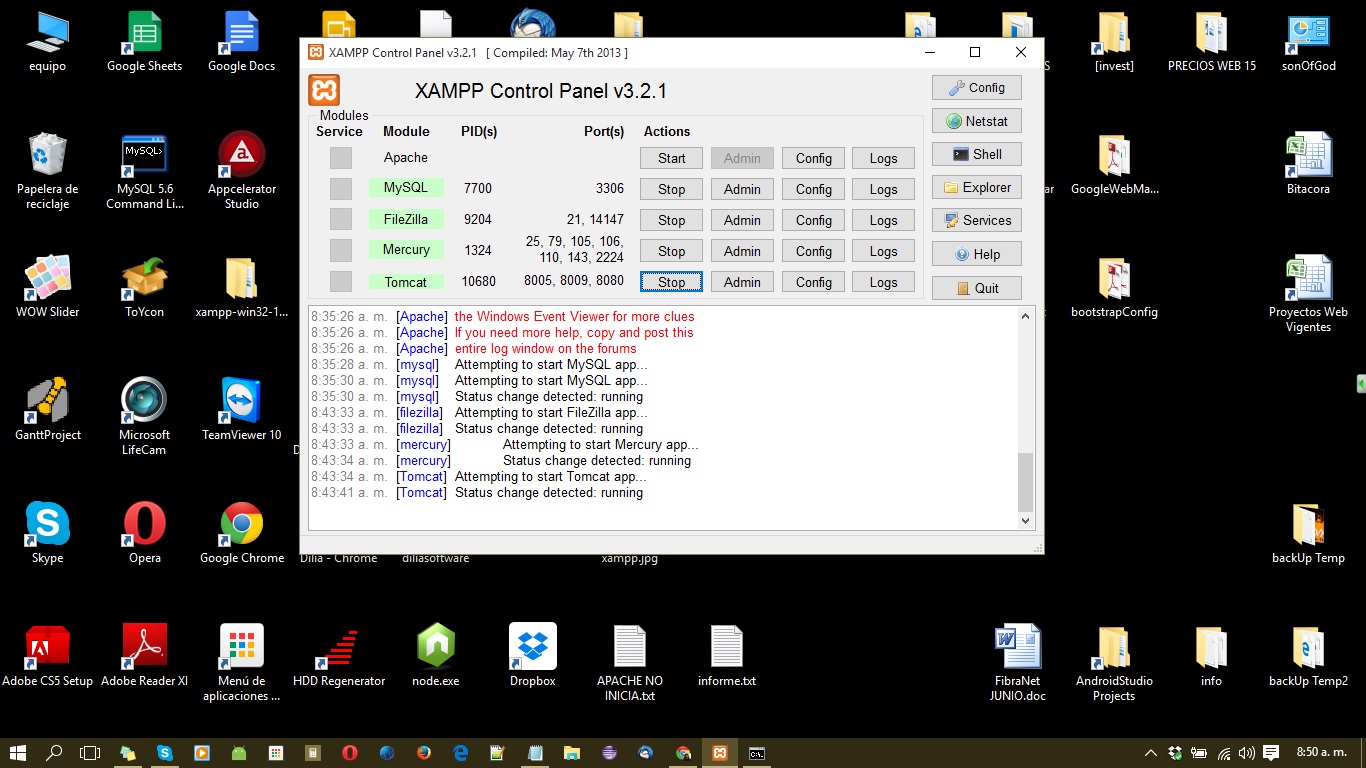Viewport: 1366px width, 768px height.
Task: Select the informe.txt file icon
Action: pos(727,655)
